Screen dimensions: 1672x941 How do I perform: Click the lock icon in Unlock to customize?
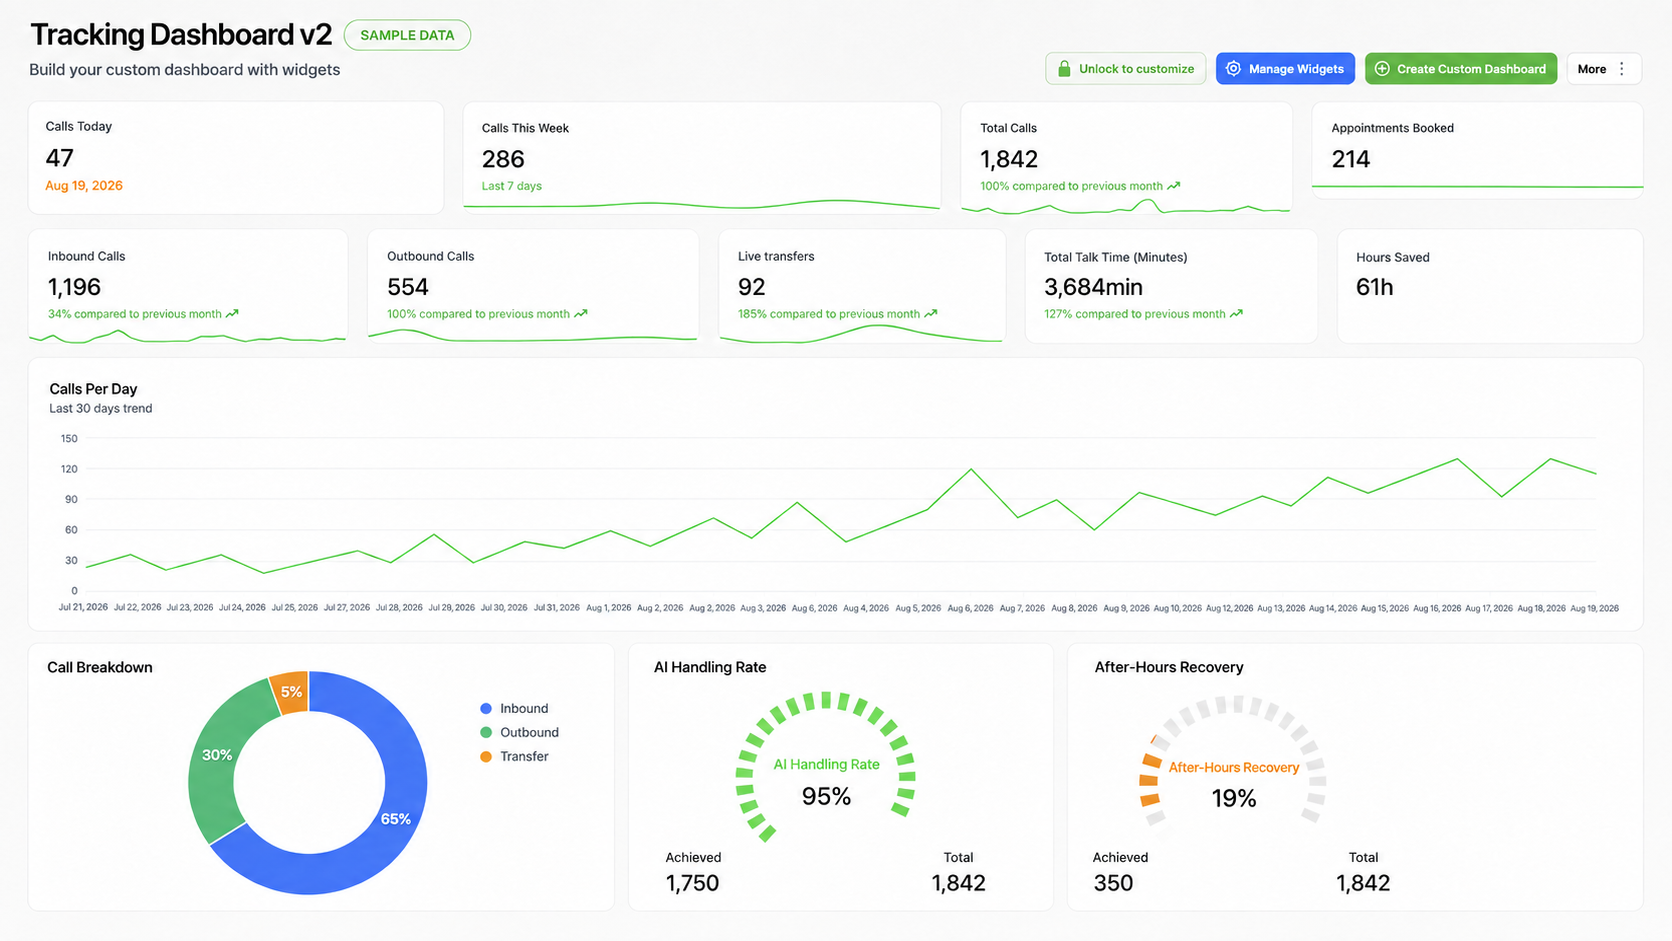(x=1064, y=69)
